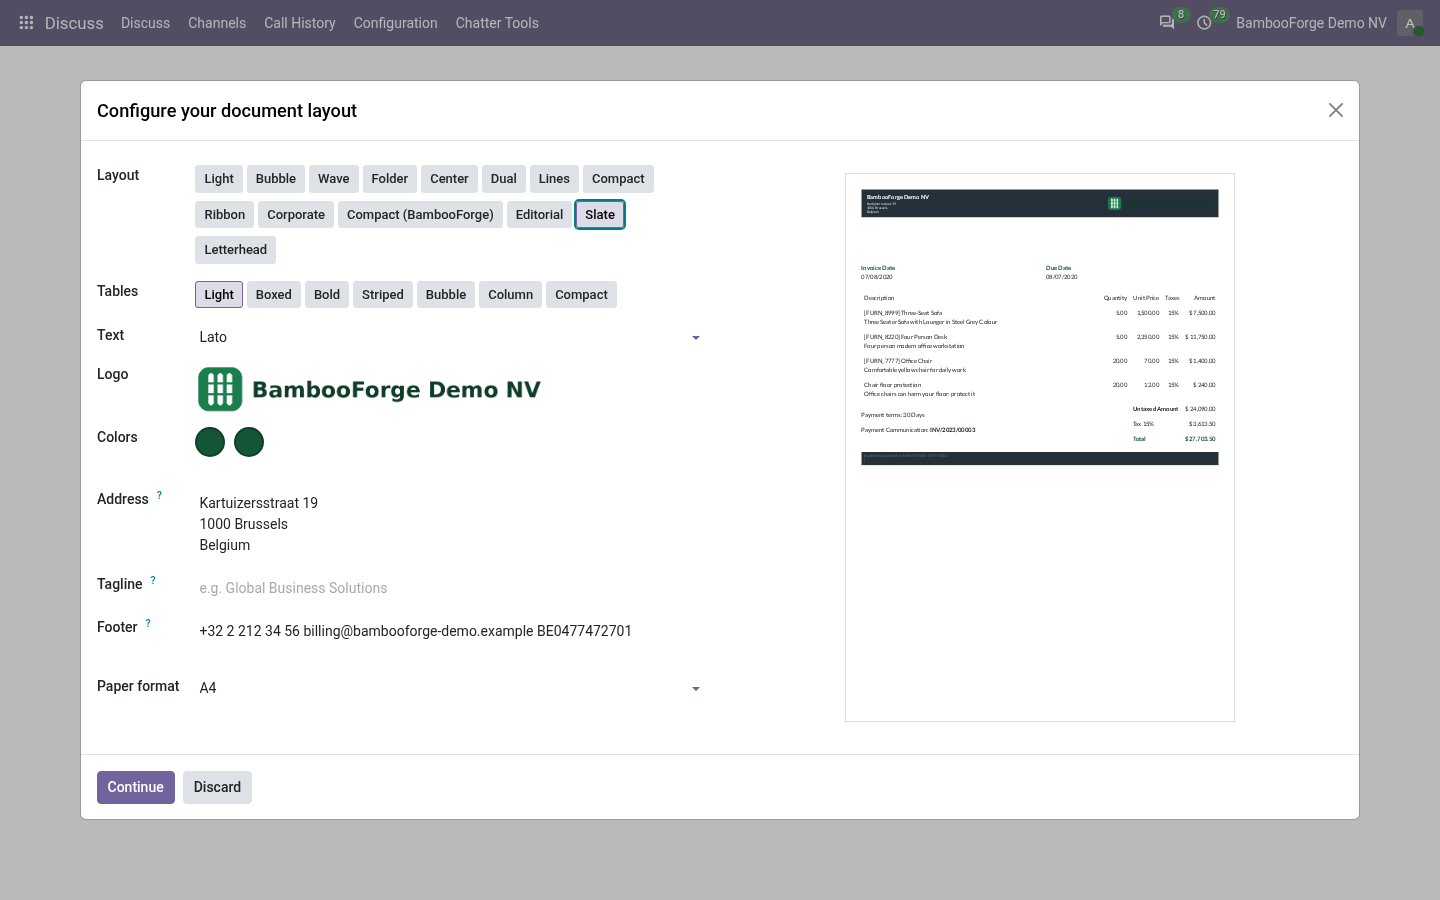Open activities clock icon with badge 79
The image size is (1440, 900).
click(x=1205, y=23)
